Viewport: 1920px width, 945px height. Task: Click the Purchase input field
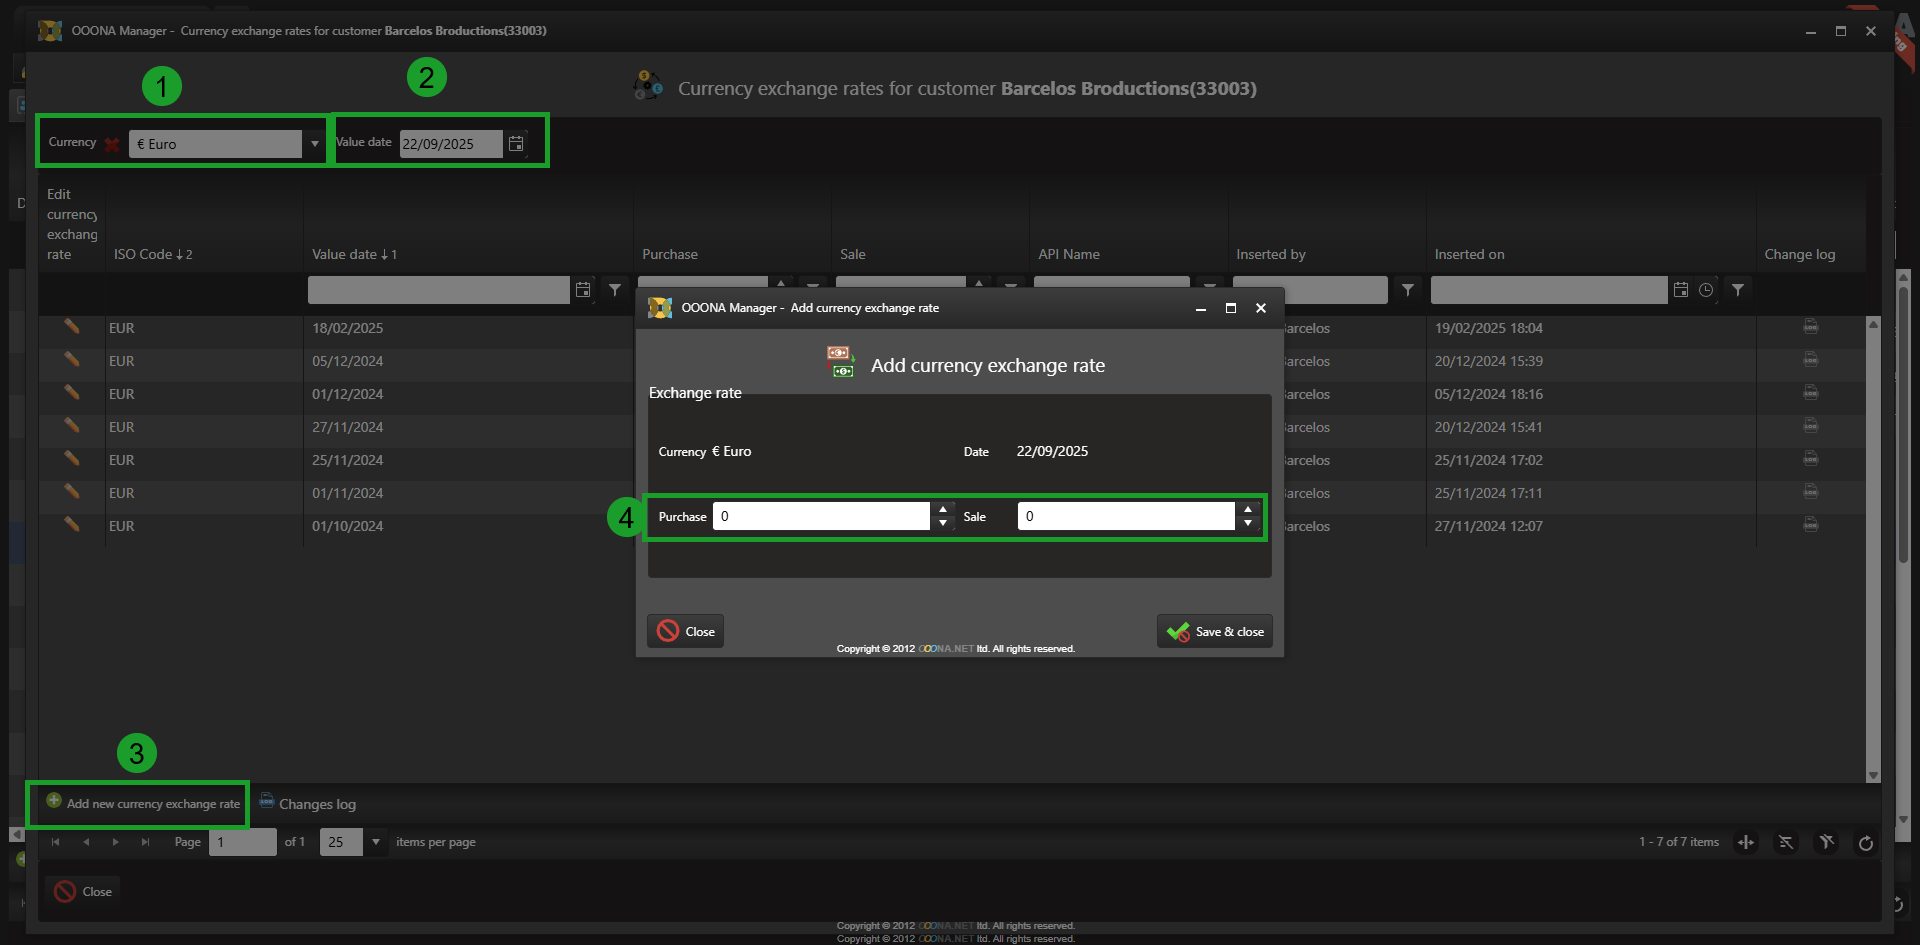coord(822,517)
